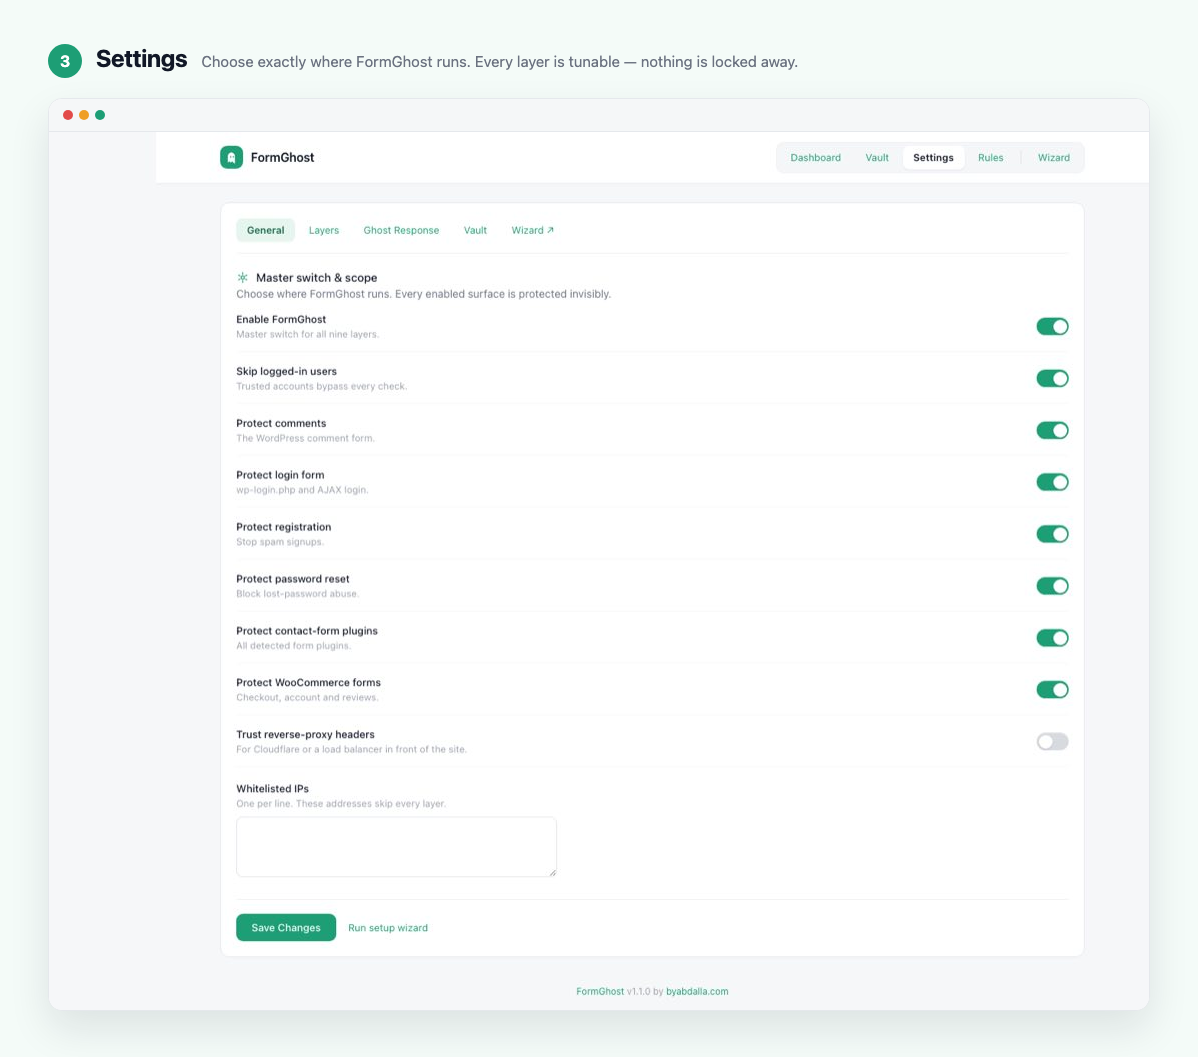Viewport: 1198px width, 1057px height.
Task: Open byabdalla.com footer link
Action: coord(697,991)
